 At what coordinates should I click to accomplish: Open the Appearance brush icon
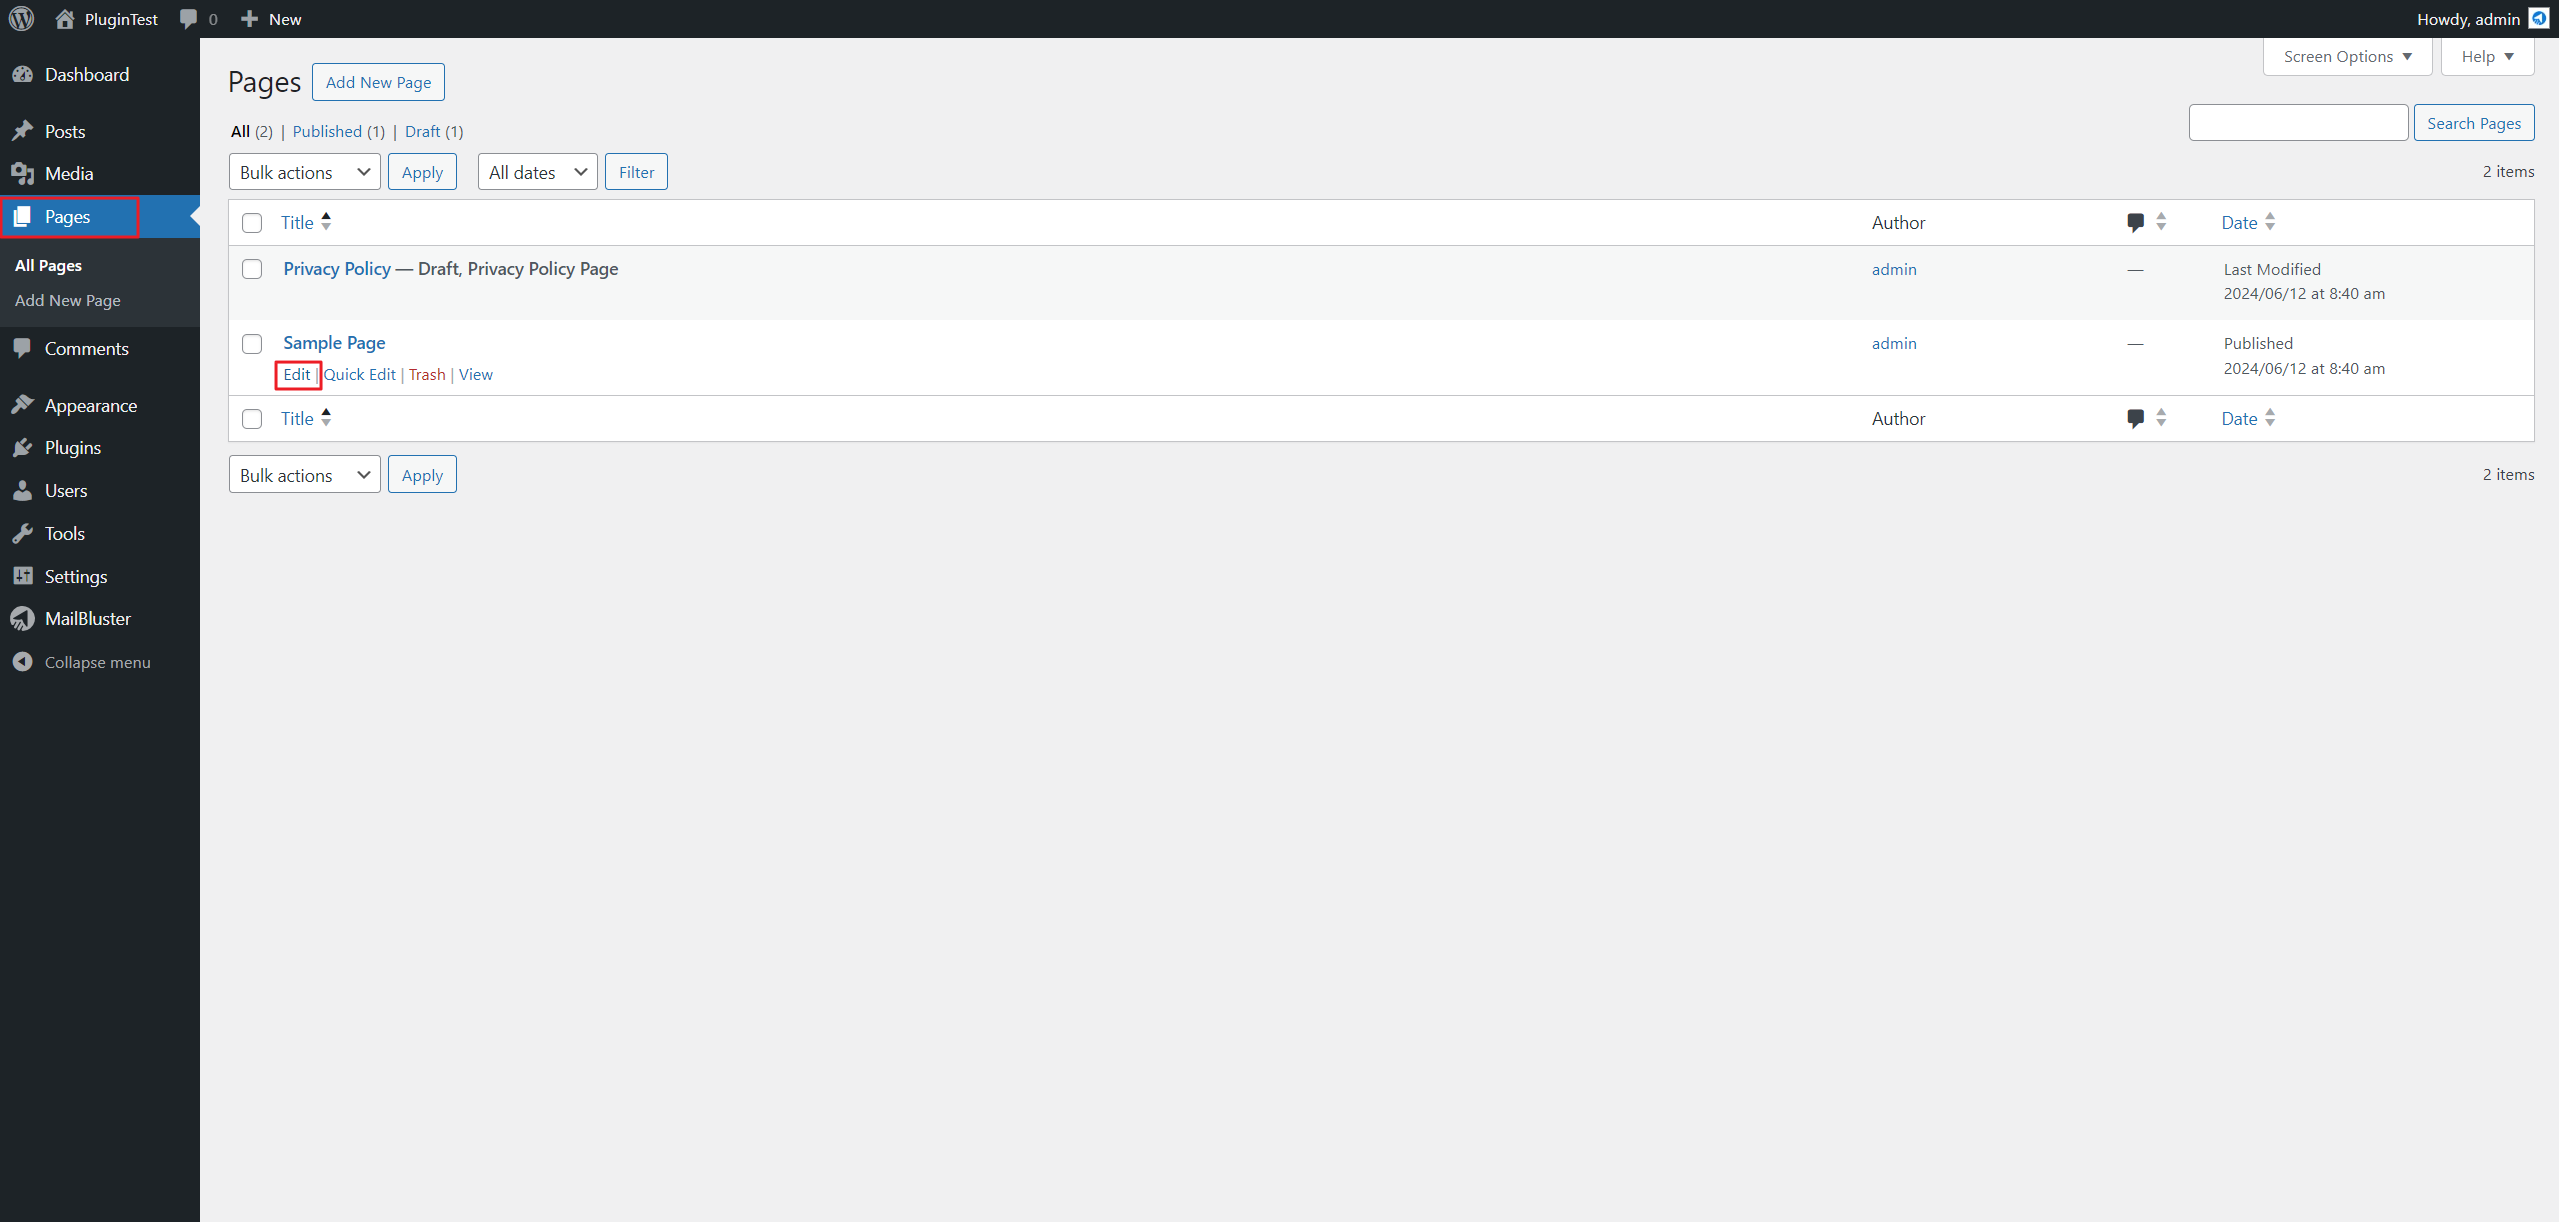pos(22,405)
